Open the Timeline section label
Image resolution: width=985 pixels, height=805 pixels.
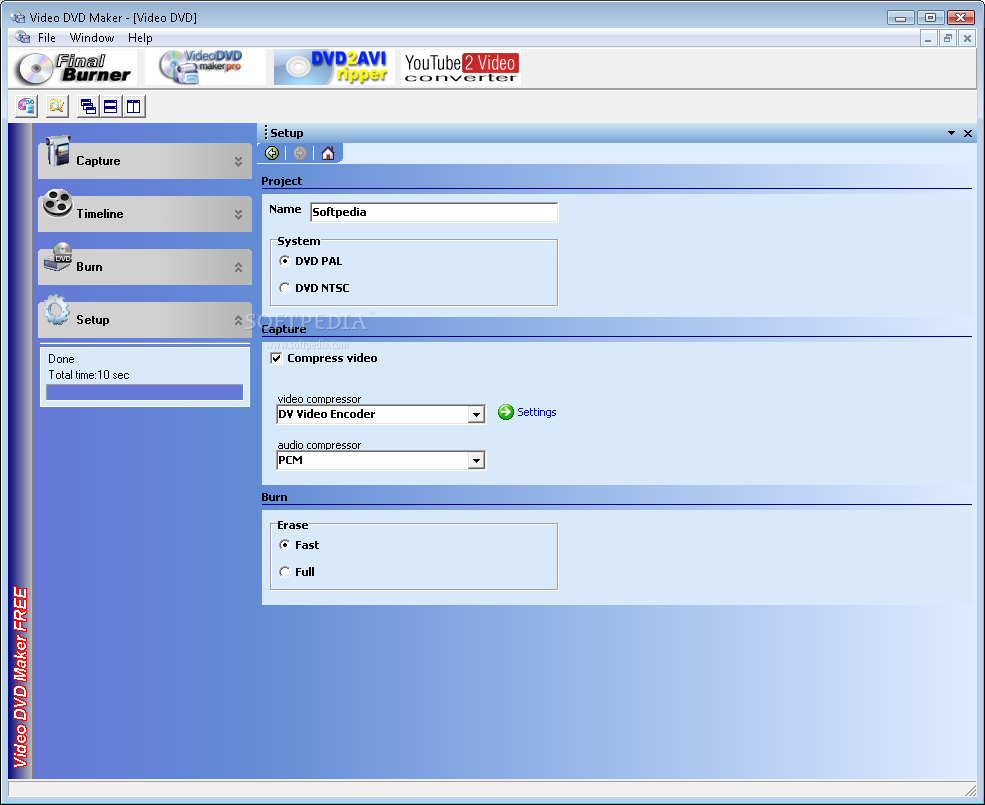tap(100, 214)
